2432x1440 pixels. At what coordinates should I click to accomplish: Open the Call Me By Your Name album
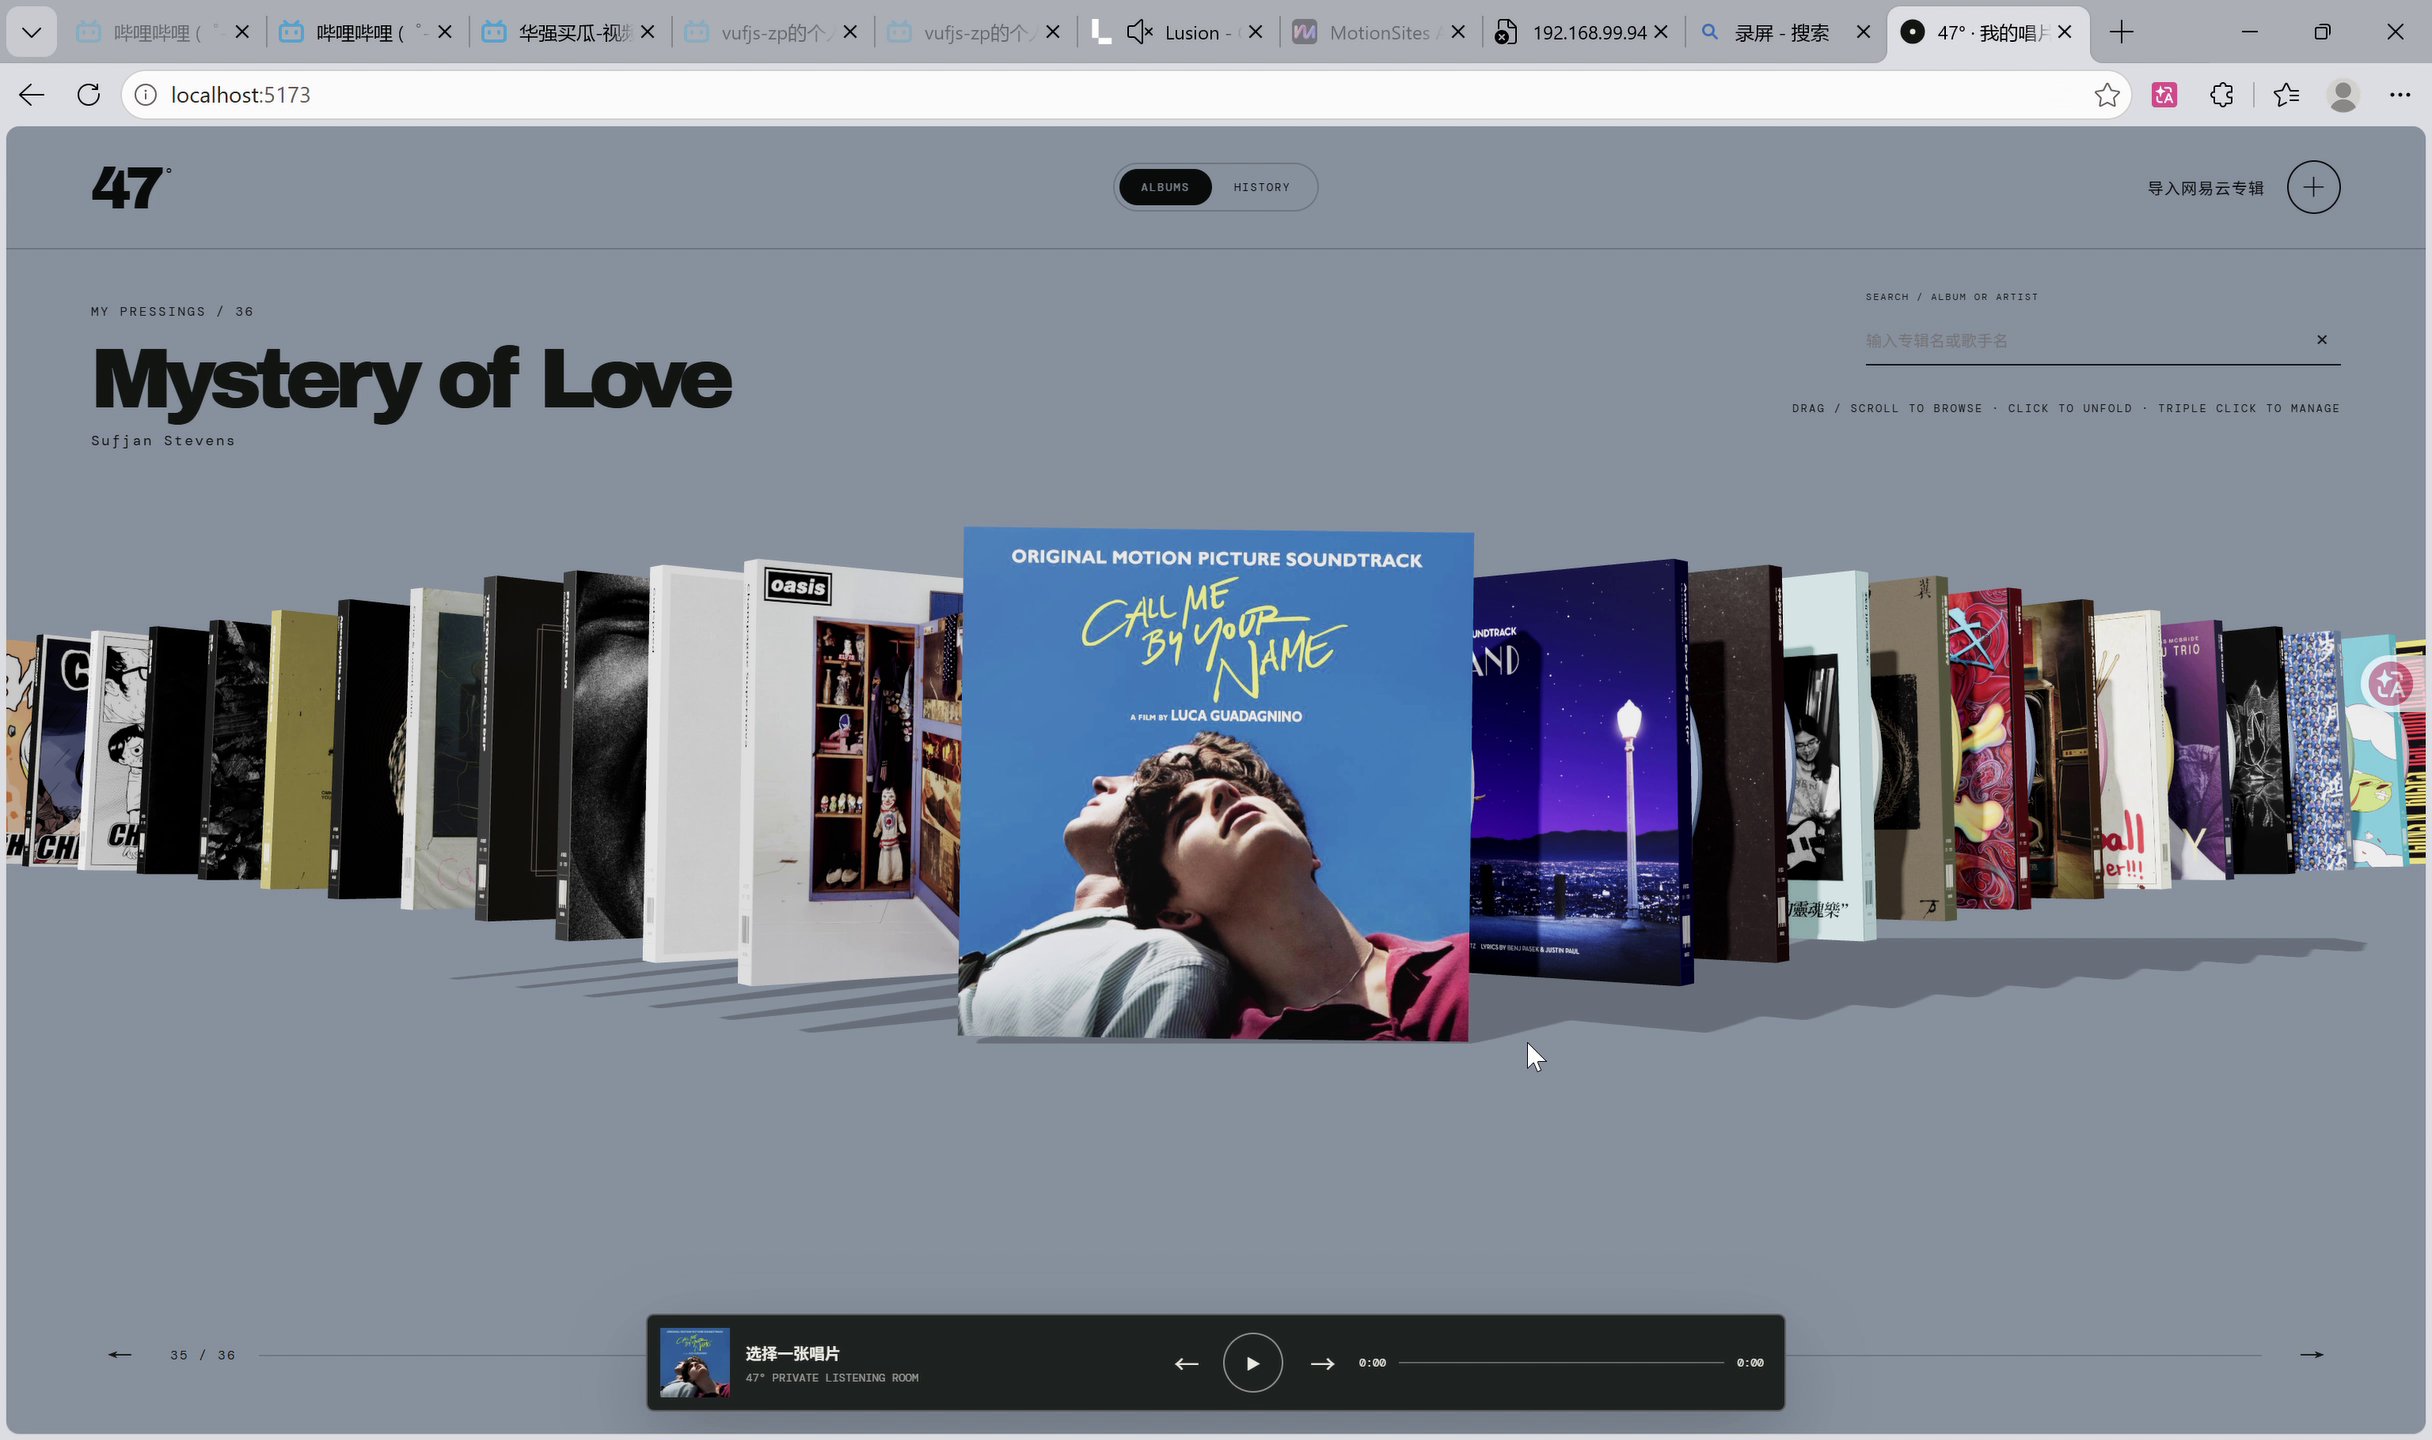coord(1214,785)
